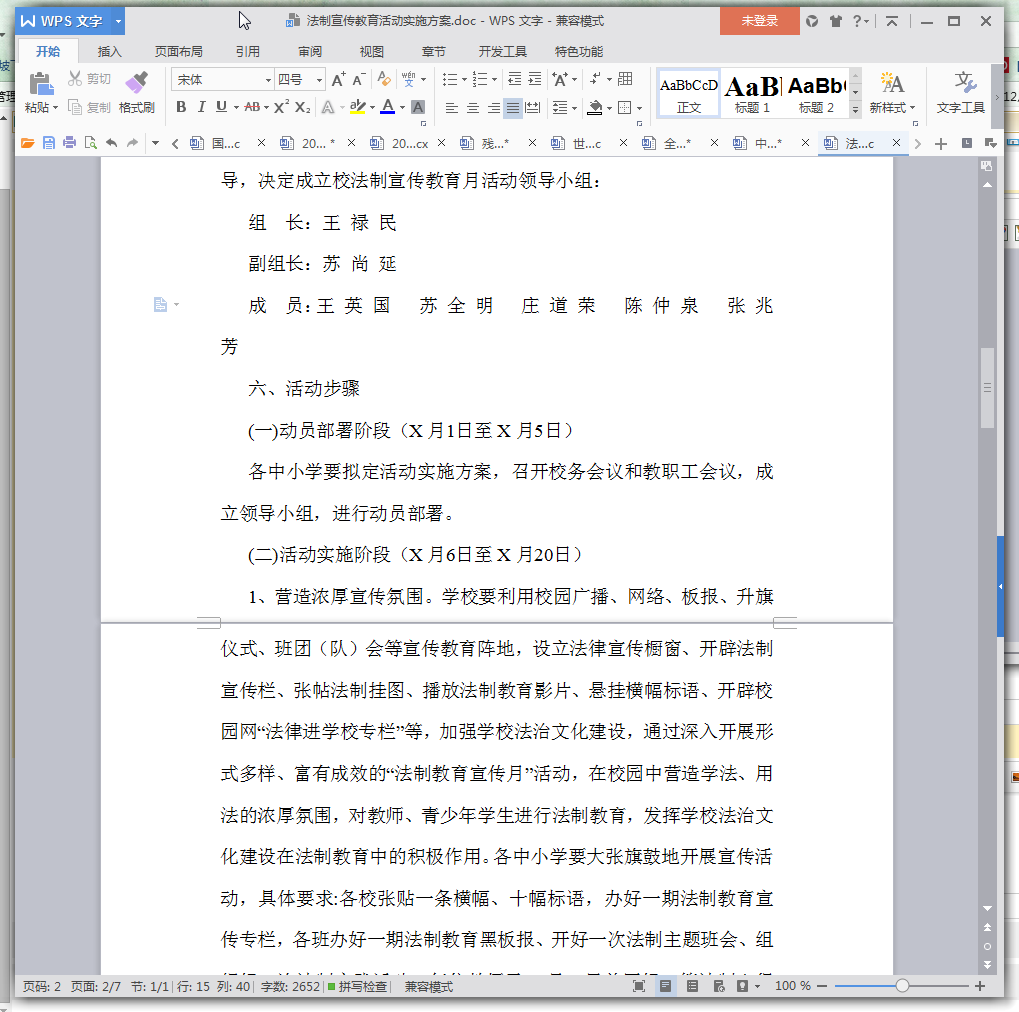
Task: Switch to web layout view icon in status bar
Action: pyautogui.click(x=719, y=986)
